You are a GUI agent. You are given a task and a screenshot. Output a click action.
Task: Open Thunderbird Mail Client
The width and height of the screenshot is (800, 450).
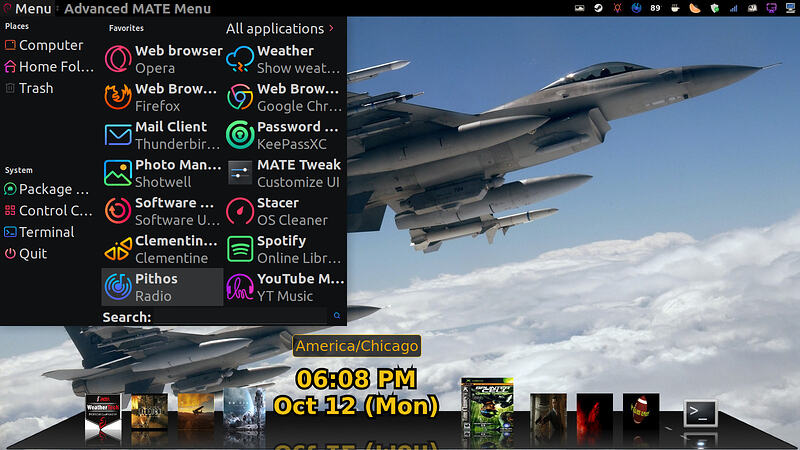162,135
